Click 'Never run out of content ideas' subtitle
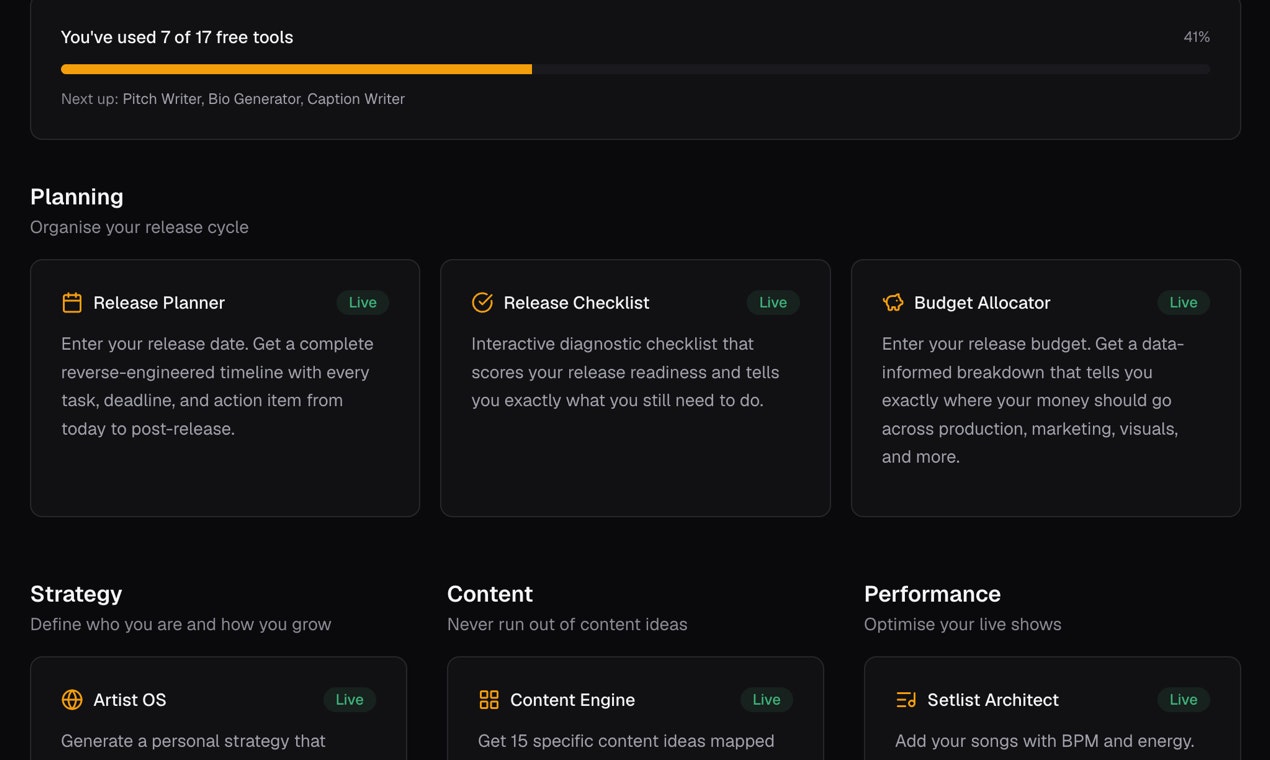 567,624
